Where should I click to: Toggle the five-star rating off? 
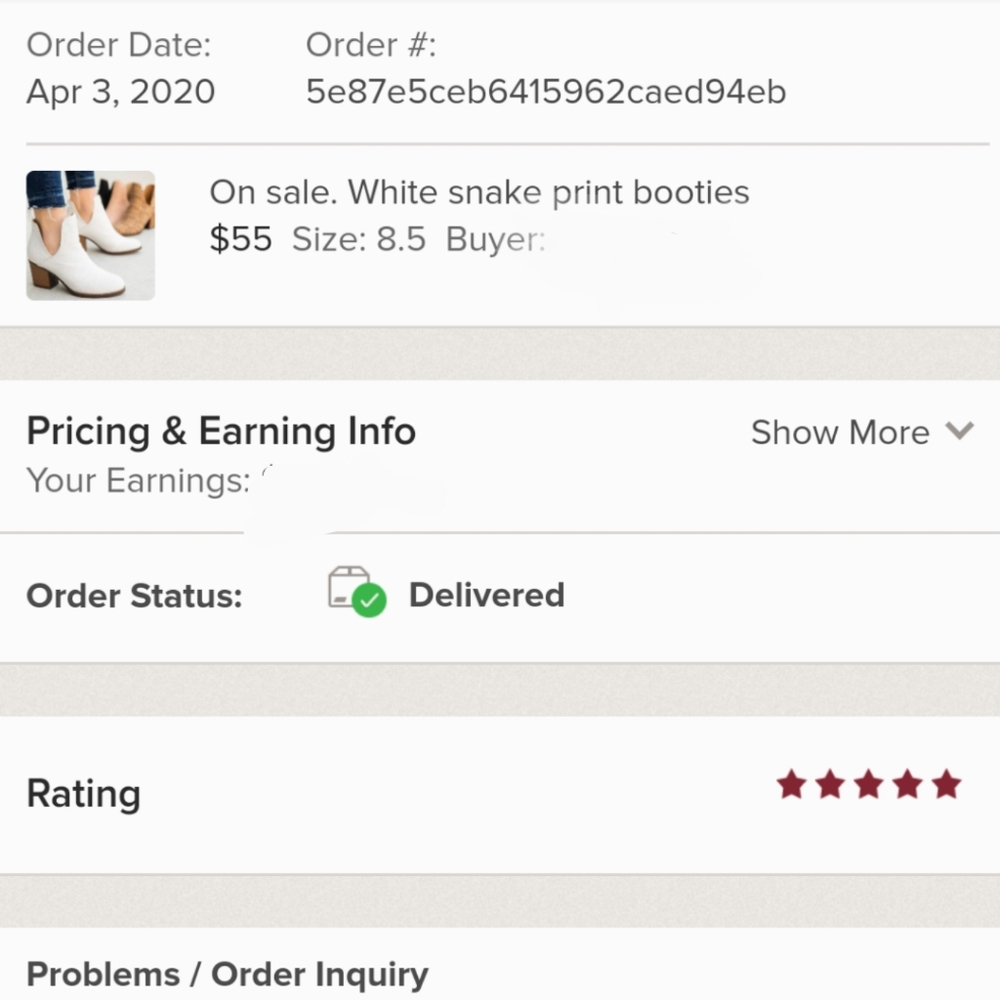click(x=869, y=784)
